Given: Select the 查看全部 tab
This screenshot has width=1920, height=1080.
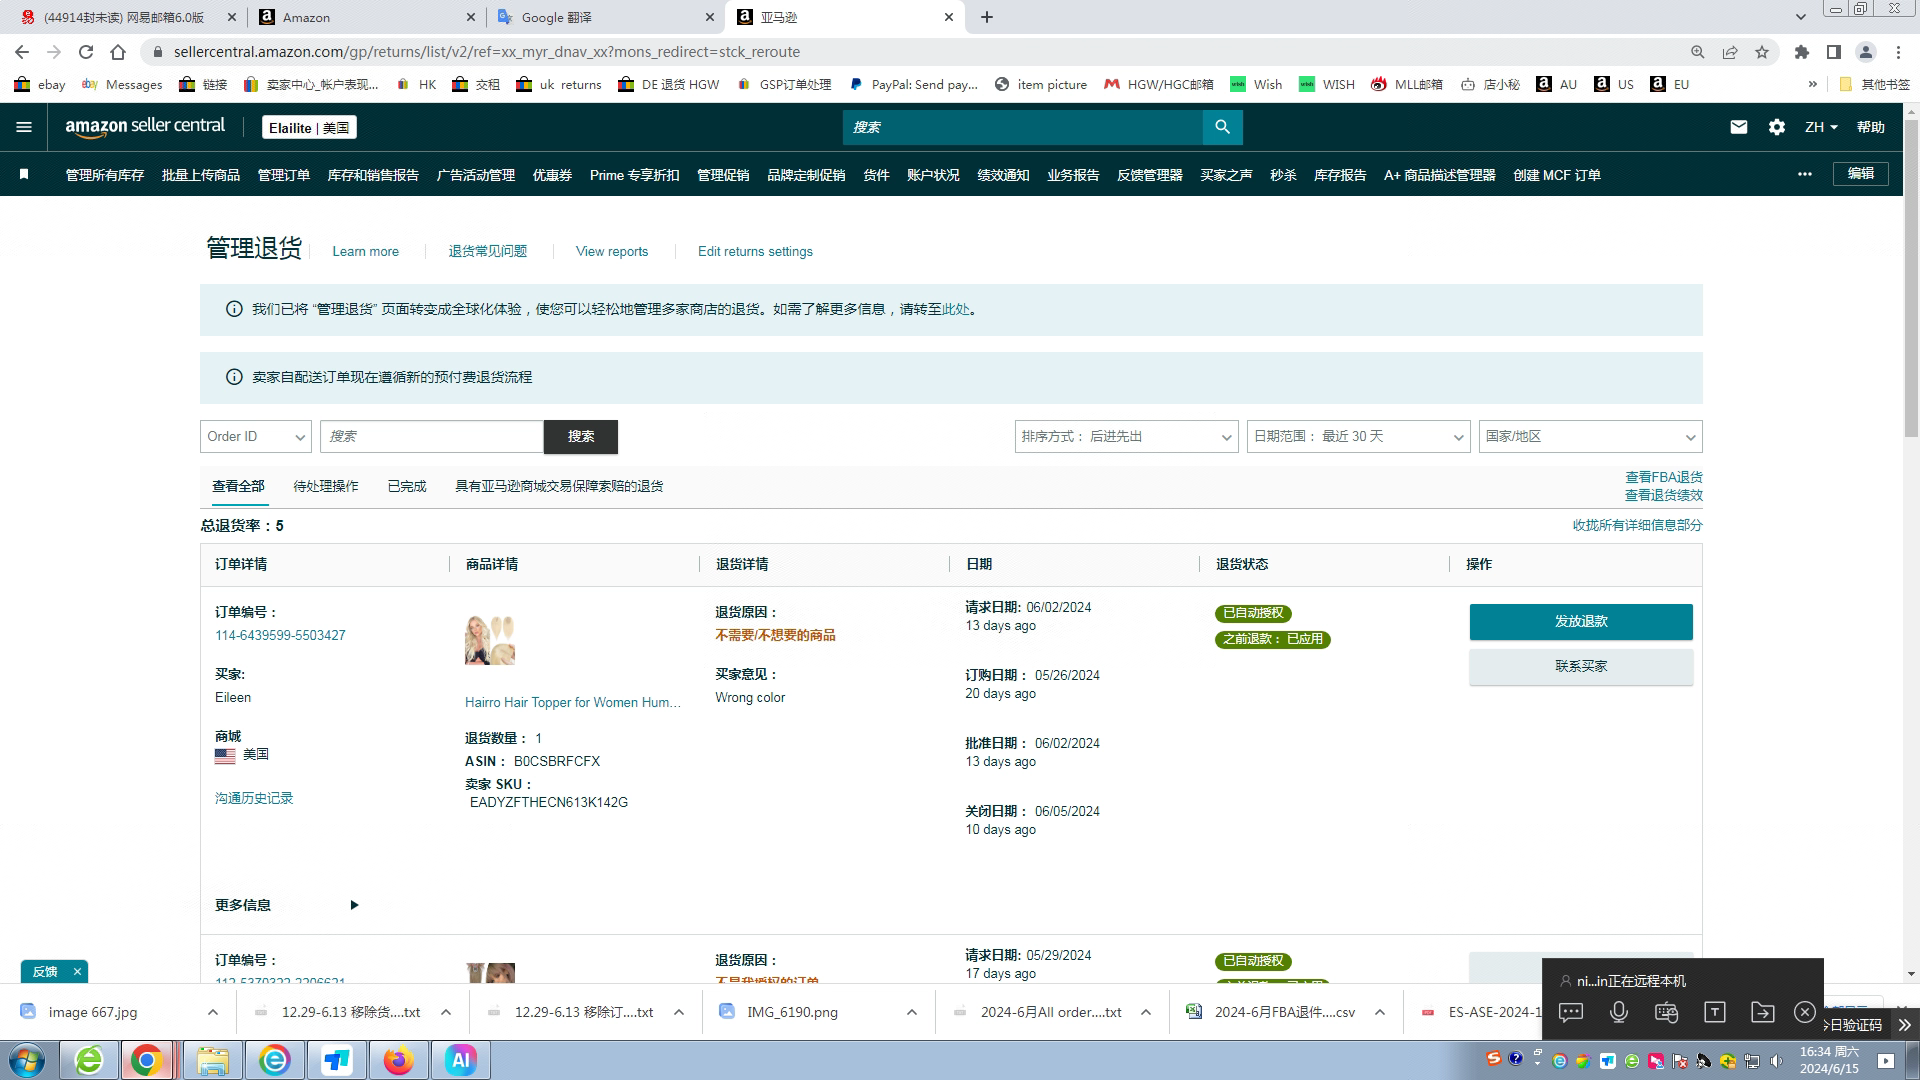Looking at the screenshot, I should (x=238, y=486).
